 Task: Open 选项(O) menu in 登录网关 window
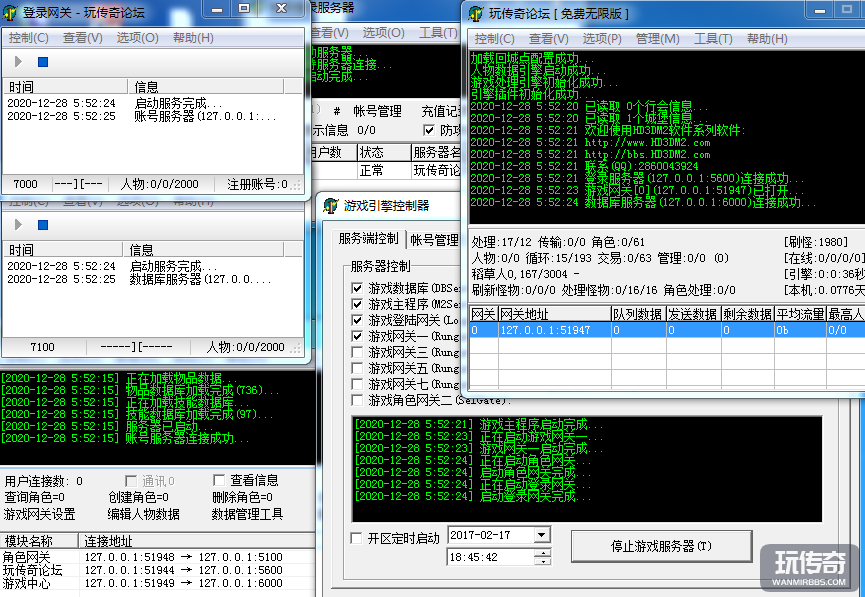pyautogui.click(x=137, y=38)
